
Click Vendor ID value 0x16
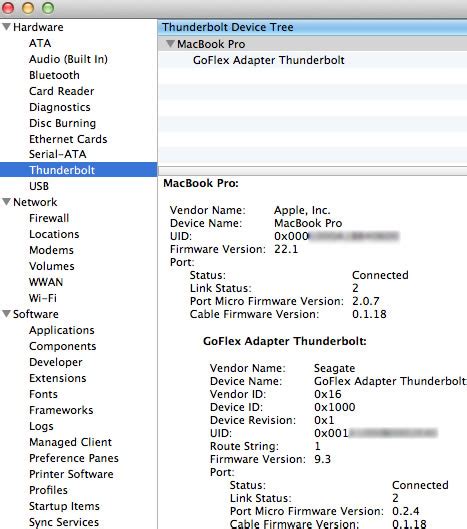point(328,394)
